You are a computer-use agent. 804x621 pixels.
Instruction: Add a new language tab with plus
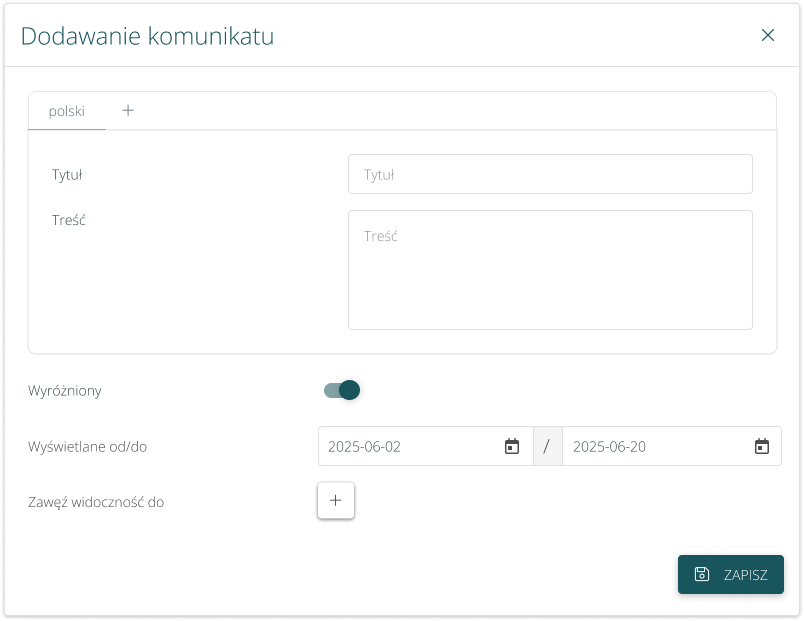pos(128,111)
